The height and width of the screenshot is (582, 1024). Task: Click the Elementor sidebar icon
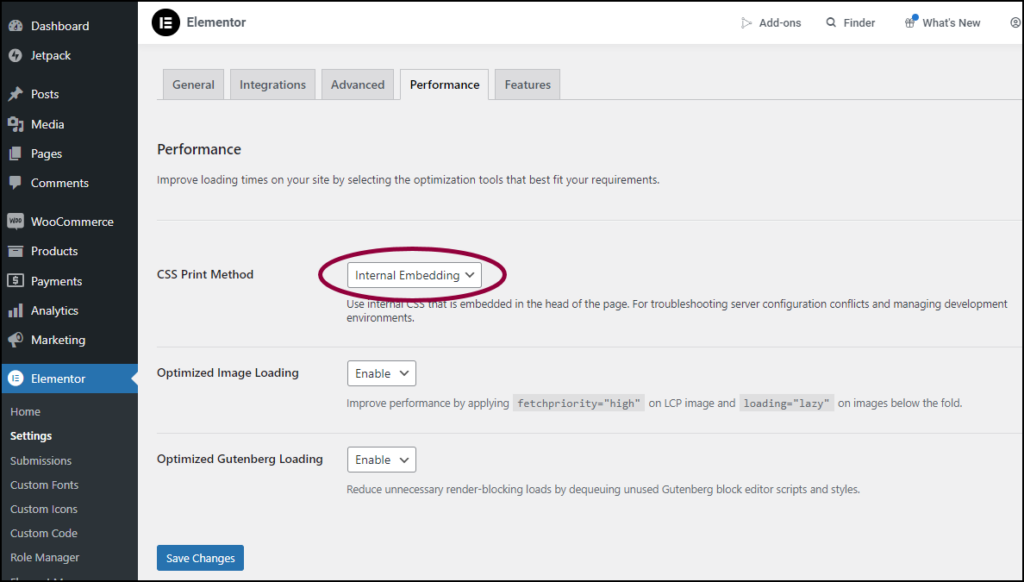pyautogui.click(x=15, y=379)
